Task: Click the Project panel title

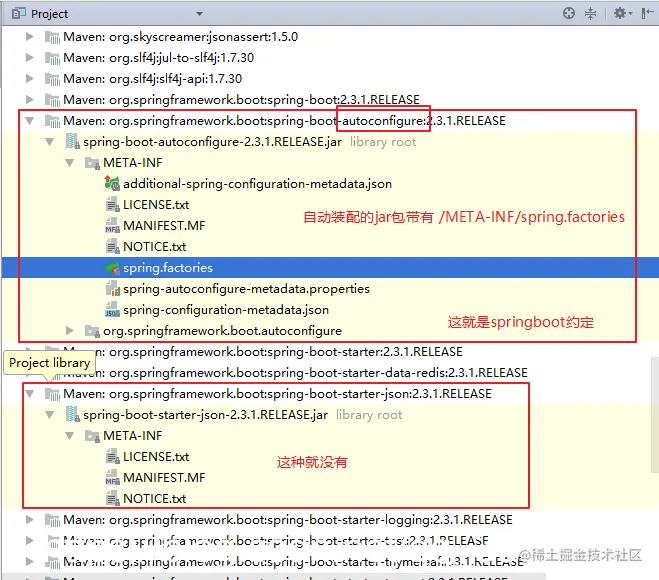Action: 49,14
